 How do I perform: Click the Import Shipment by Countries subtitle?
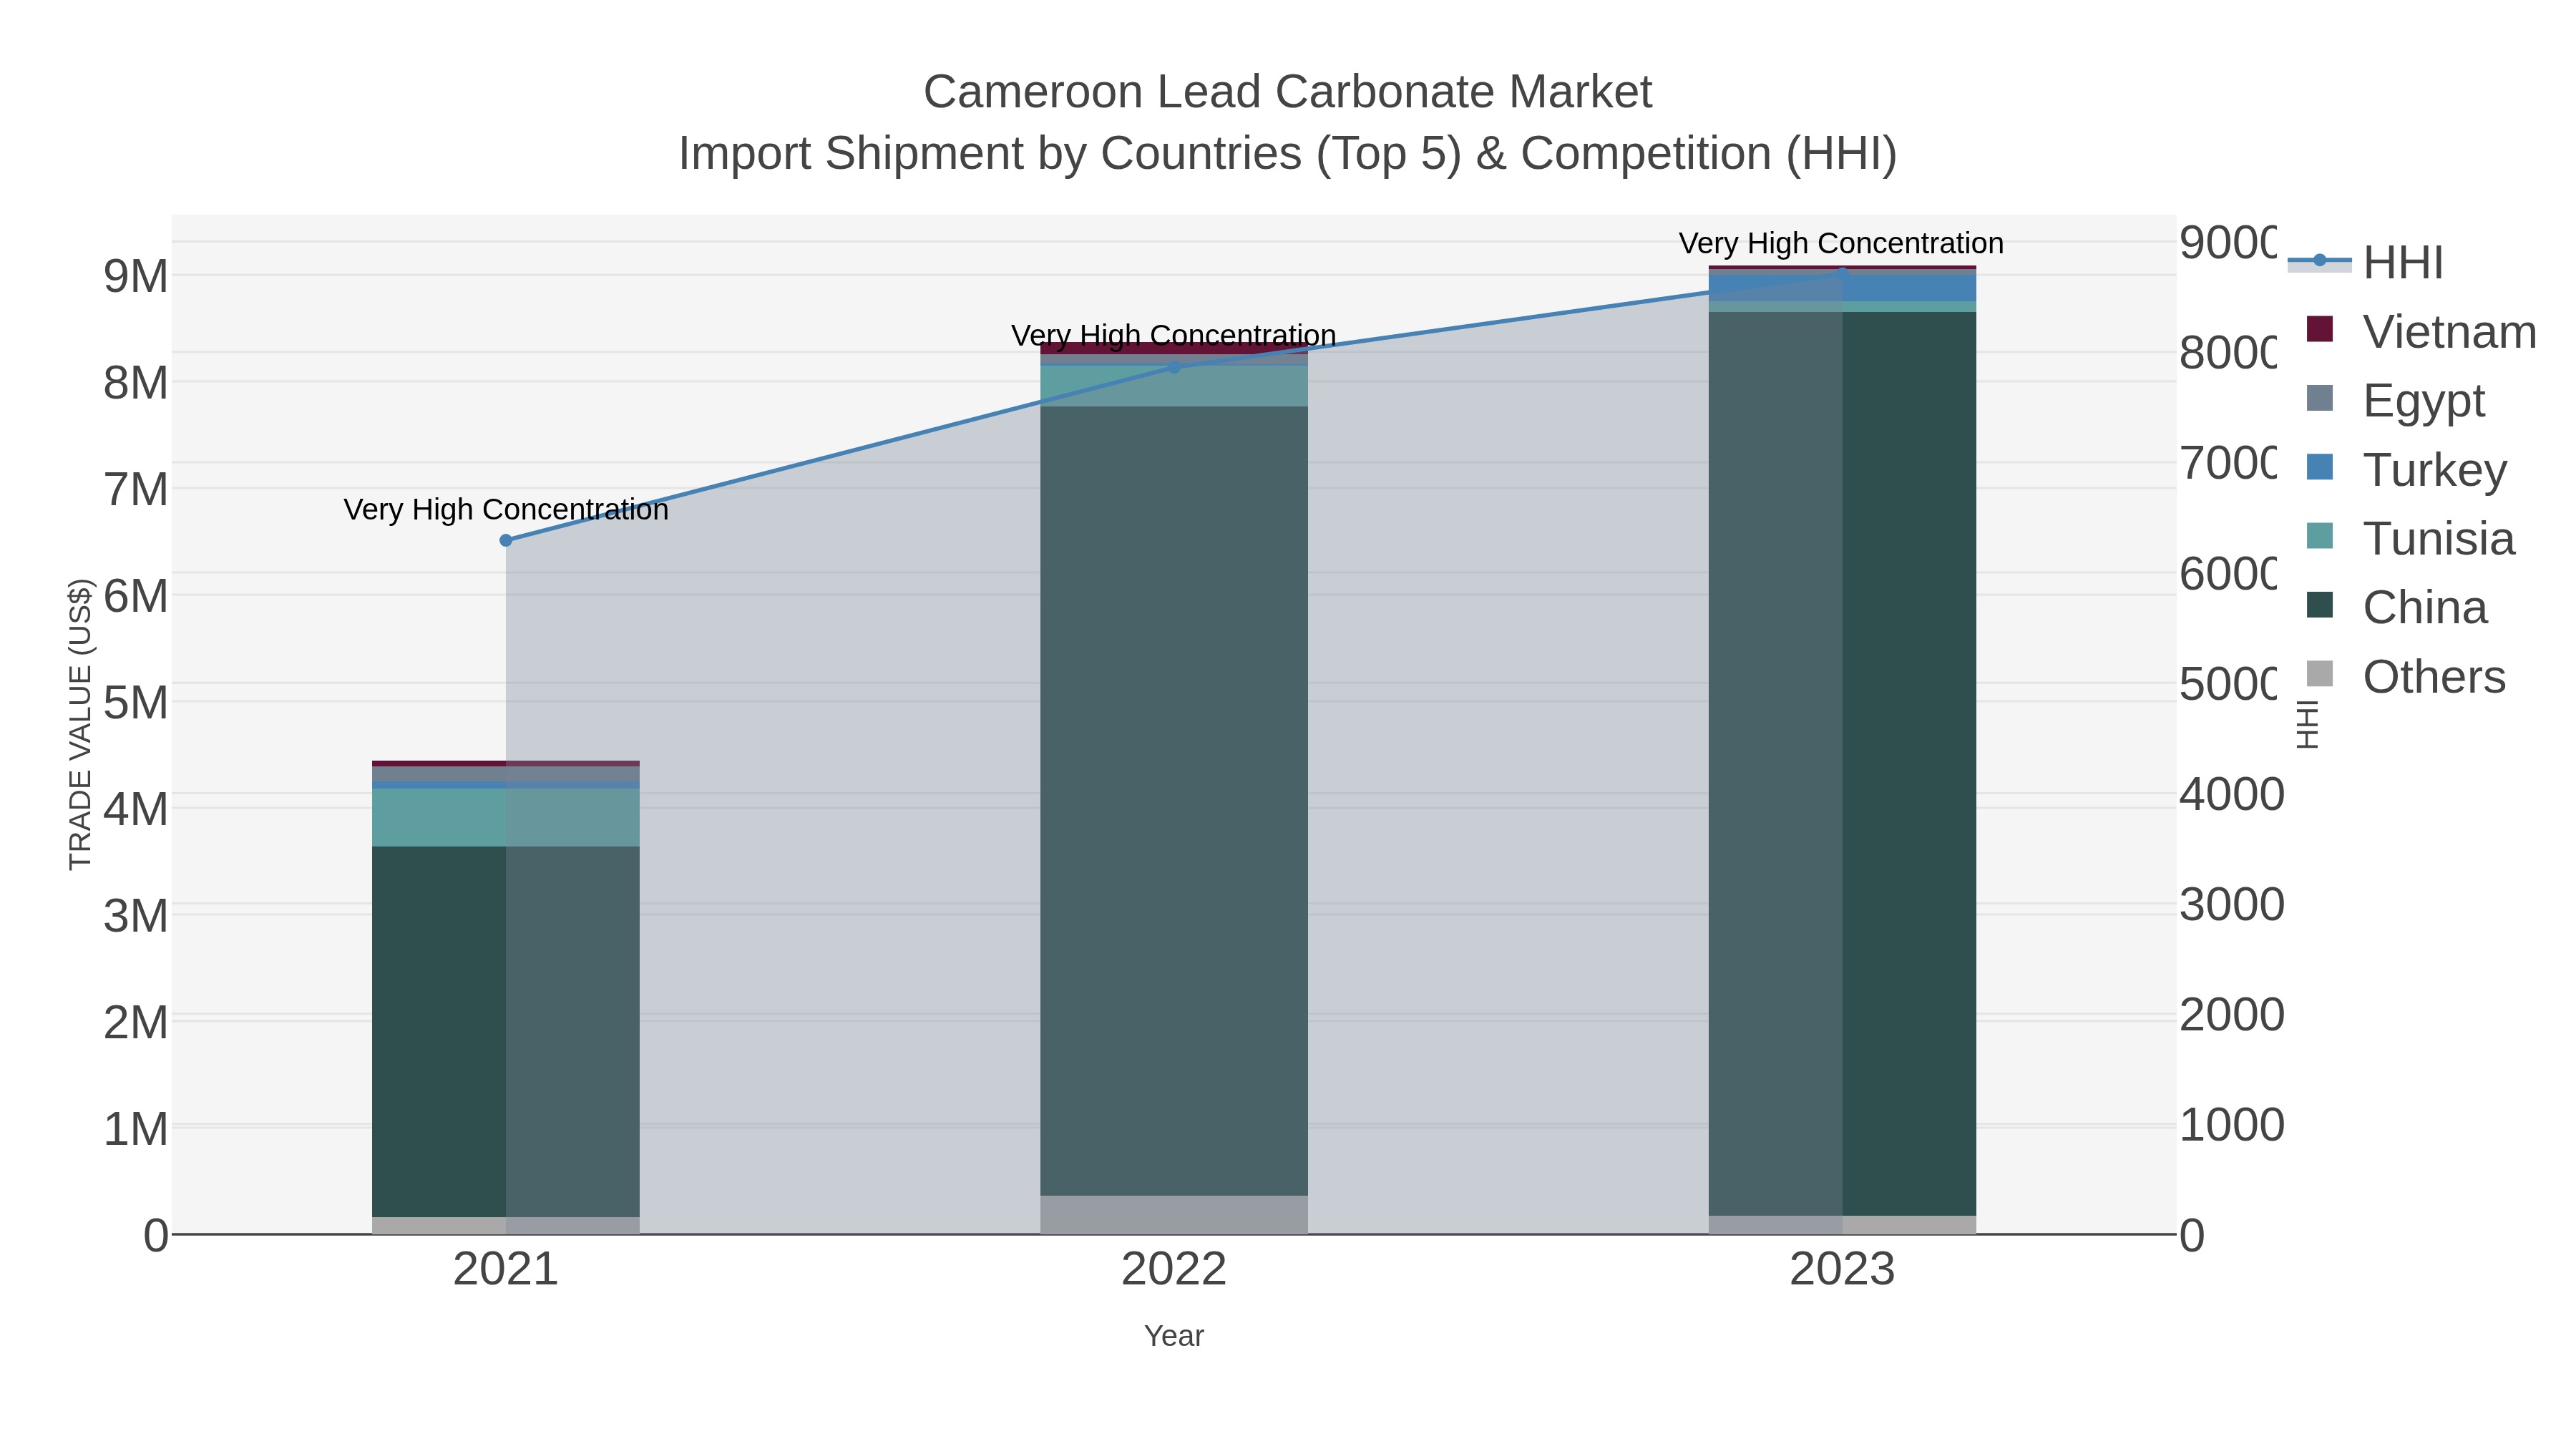1288,154
